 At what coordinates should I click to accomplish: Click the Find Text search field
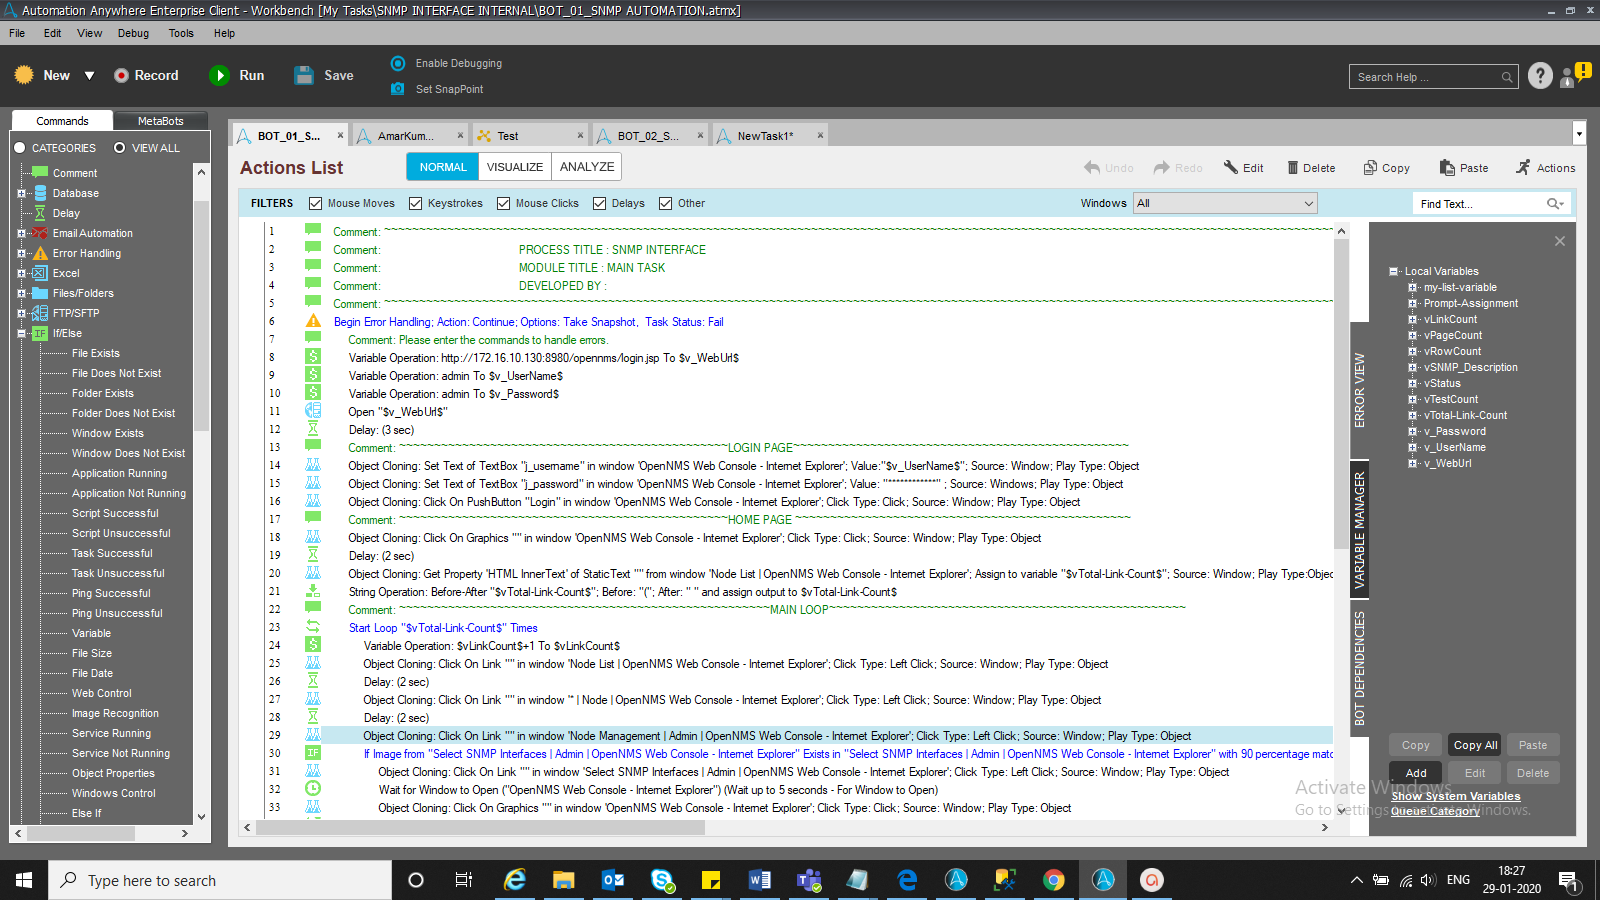click(x=1478, y=204)
